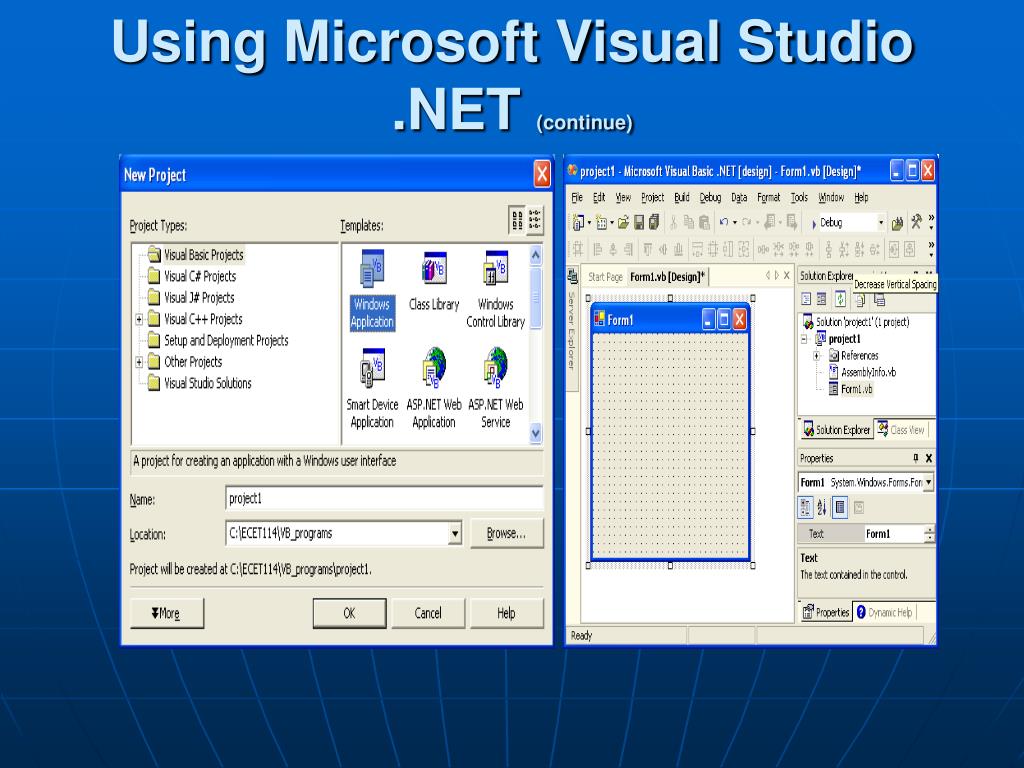Click View Code icon in Solution Explorer

tap(806, 299)
